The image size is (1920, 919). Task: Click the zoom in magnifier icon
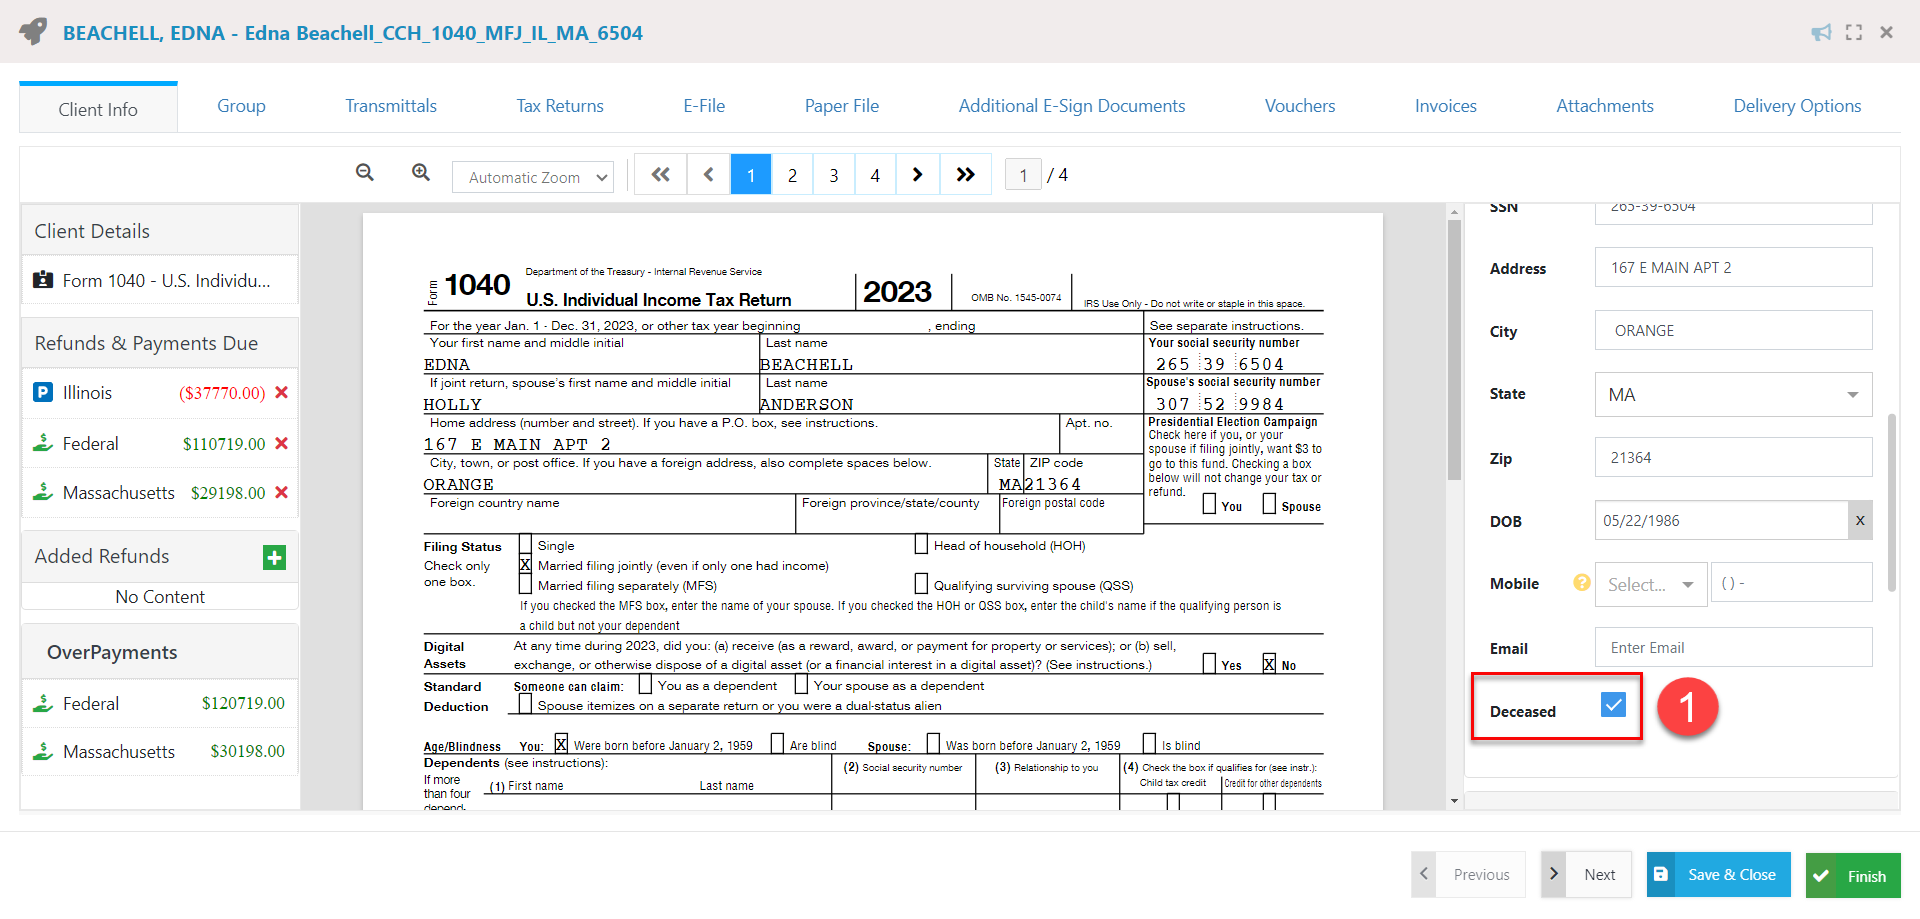[x=420, y=173]
